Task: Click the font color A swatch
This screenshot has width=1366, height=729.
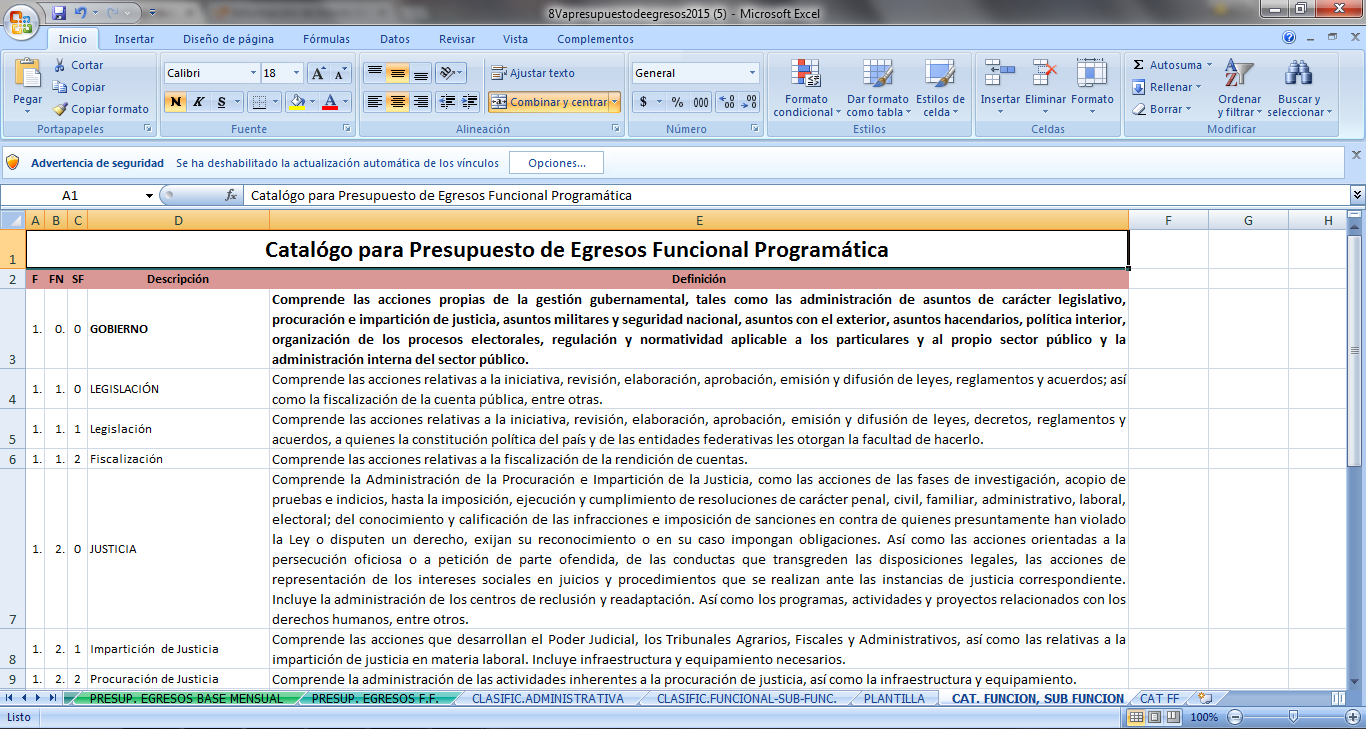Action: click(330, 102)
